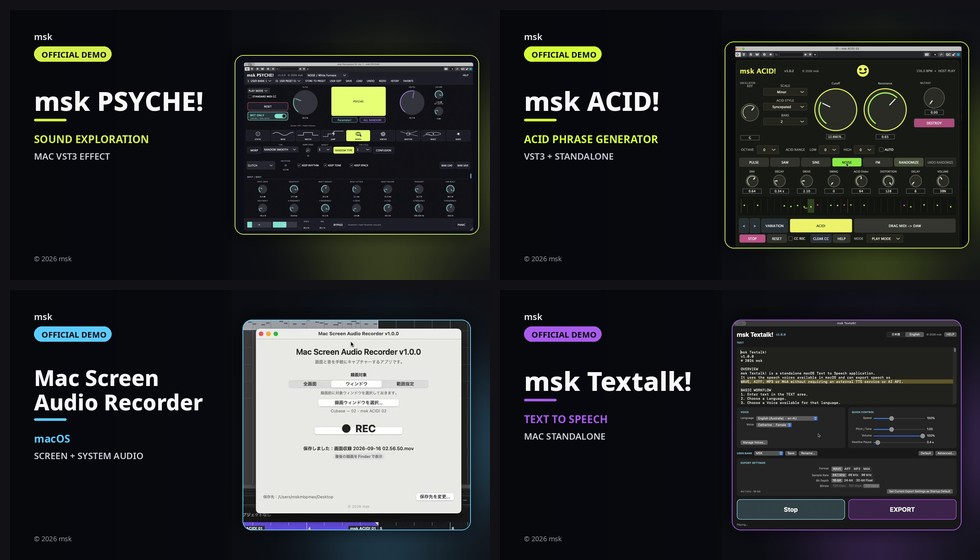The image size is (980, 560).
Task: Toggle the WET ONLY switch in PSYCHE!
Action: [280, 116]
